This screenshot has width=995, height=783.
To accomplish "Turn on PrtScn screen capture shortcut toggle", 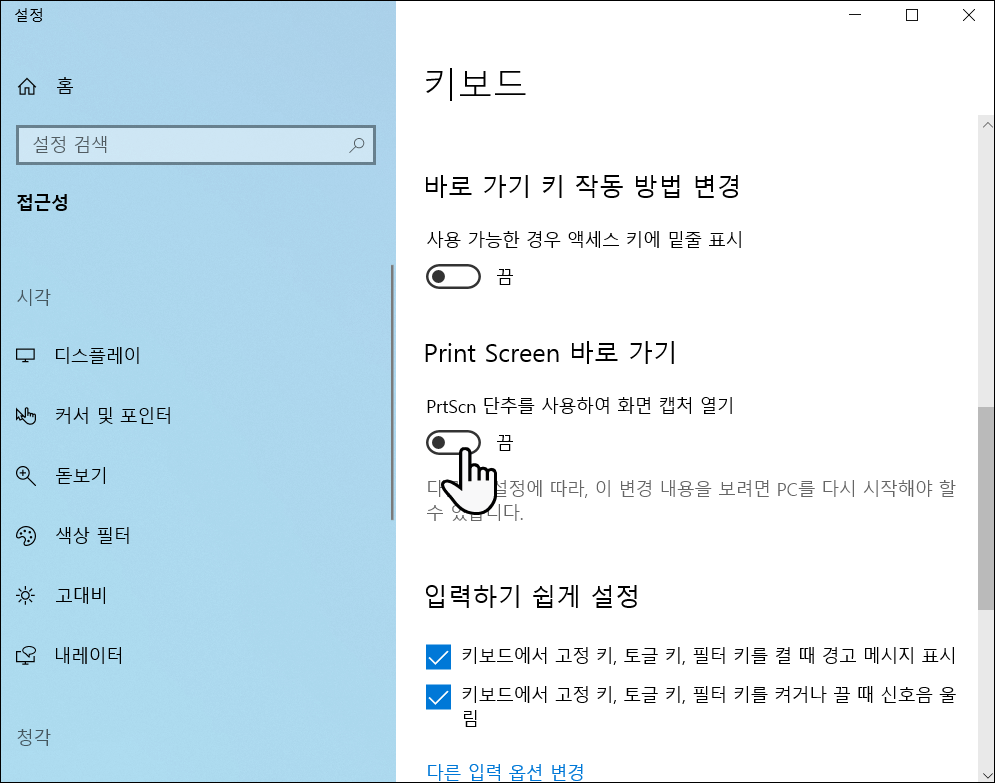I will pos(453,442).
